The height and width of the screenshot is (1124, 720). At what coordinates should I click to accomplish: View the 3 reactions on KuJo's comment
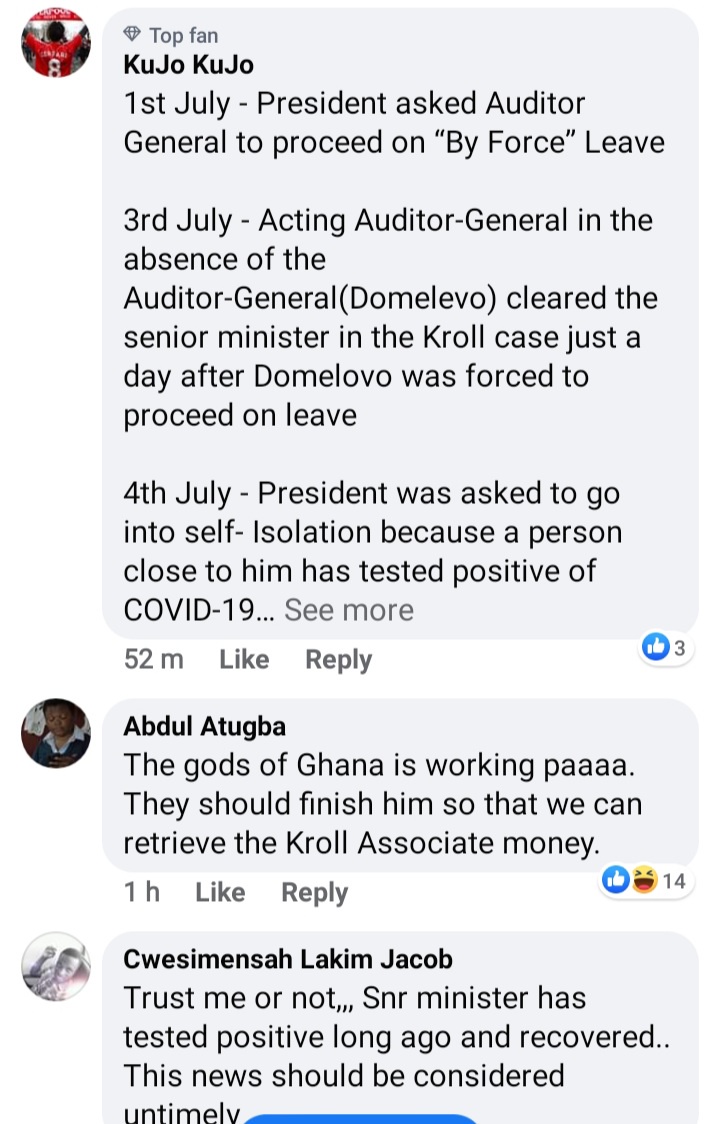tap(666, 648)
